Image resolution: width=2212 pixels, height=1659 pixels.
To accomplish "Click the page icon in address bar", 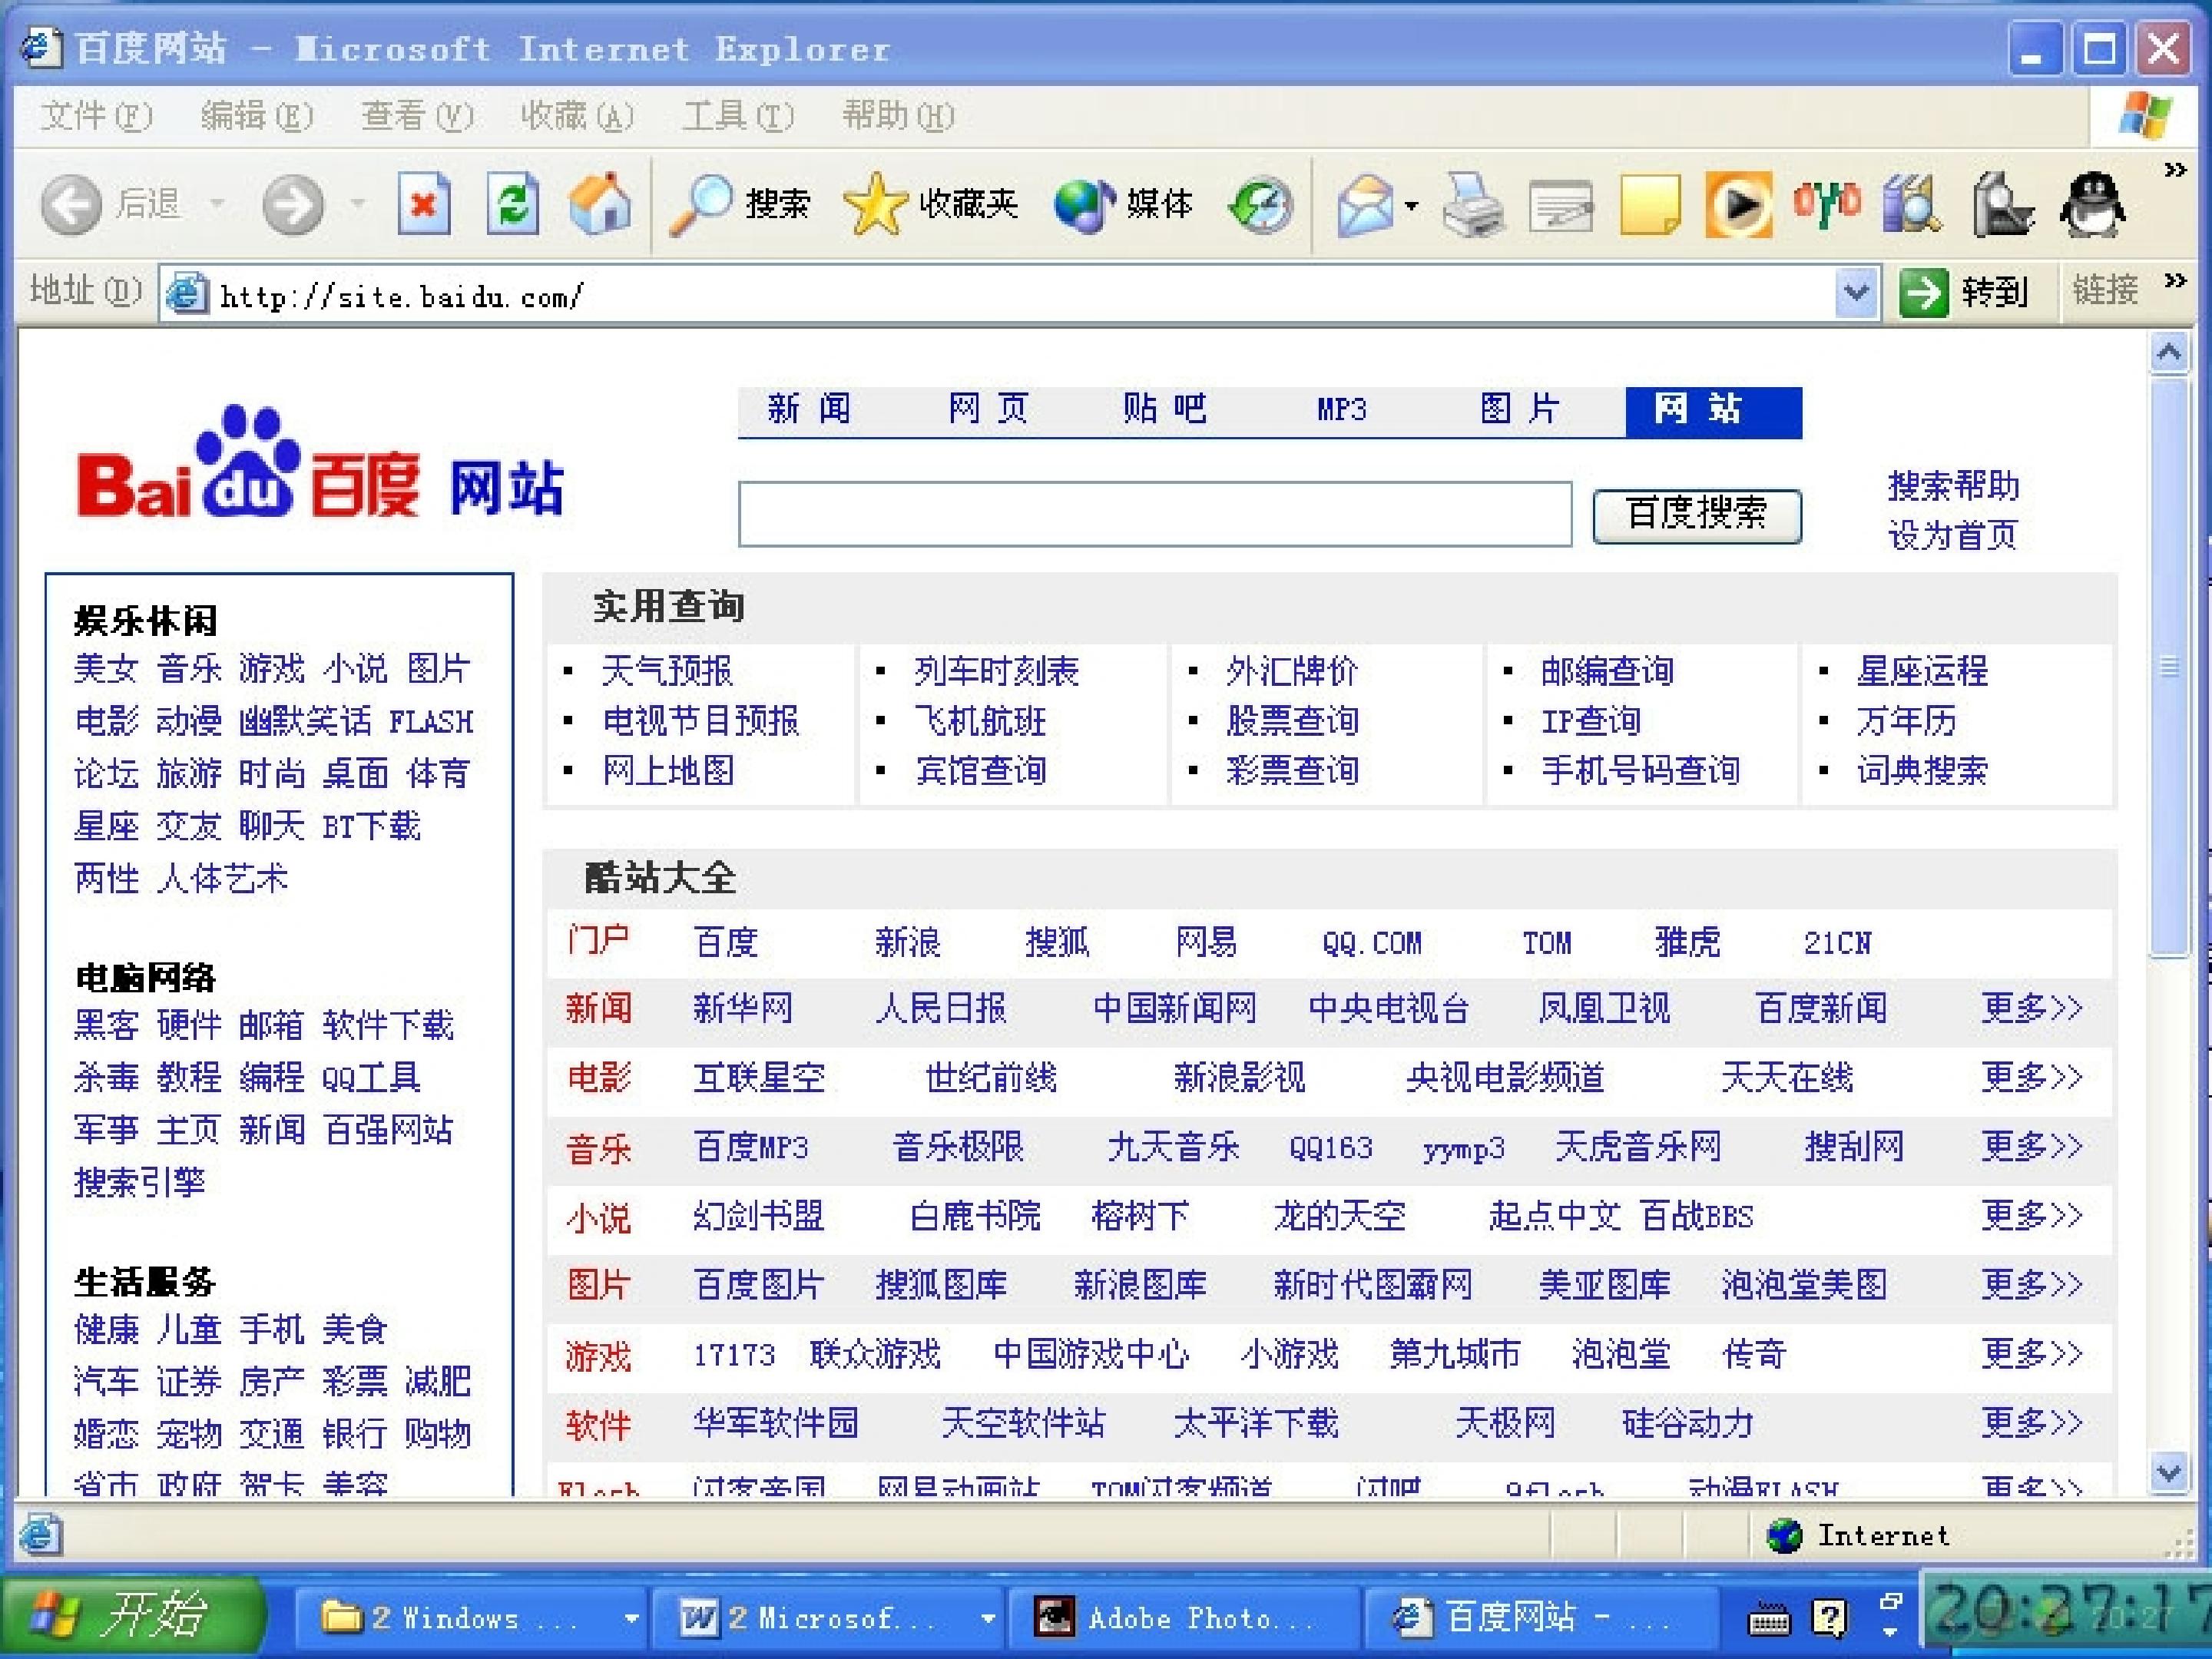I will click(x=187, y=294).
